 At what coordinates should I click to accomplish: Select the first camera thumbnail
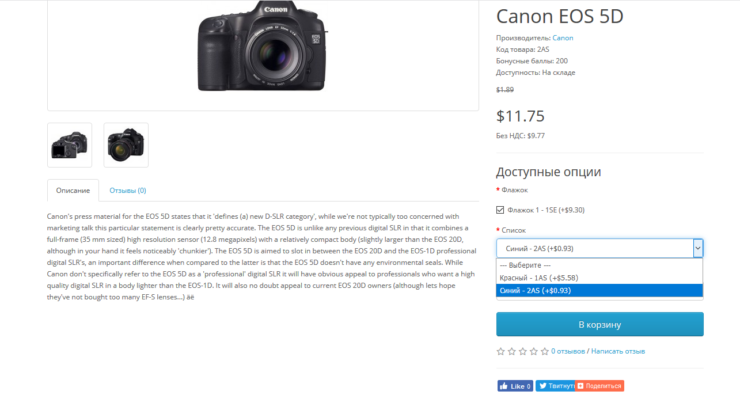click(x=70, y=145)
